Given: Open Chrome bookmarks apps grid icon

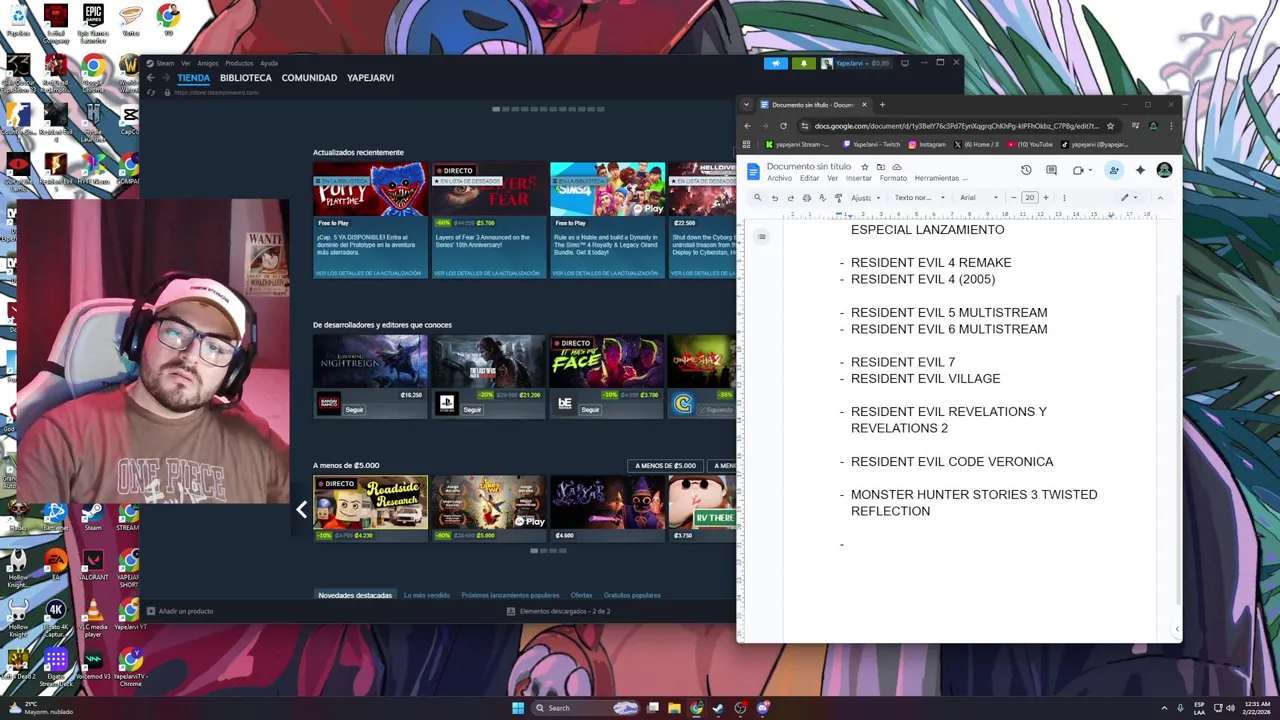Looking at the screenshot, I should coord(746,144).
